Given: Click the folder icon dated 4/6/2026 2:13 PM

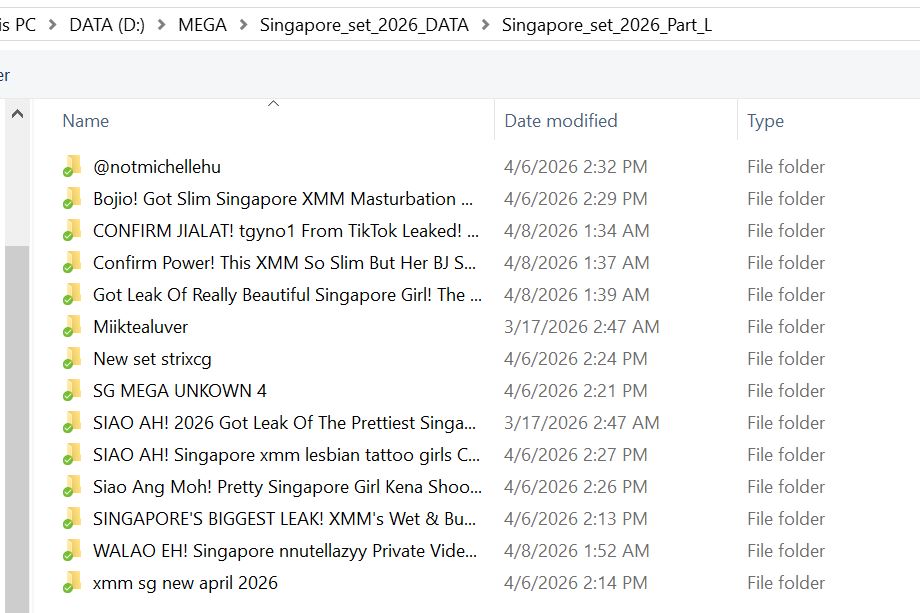Looking at the screenshot, I should point(72,519).
